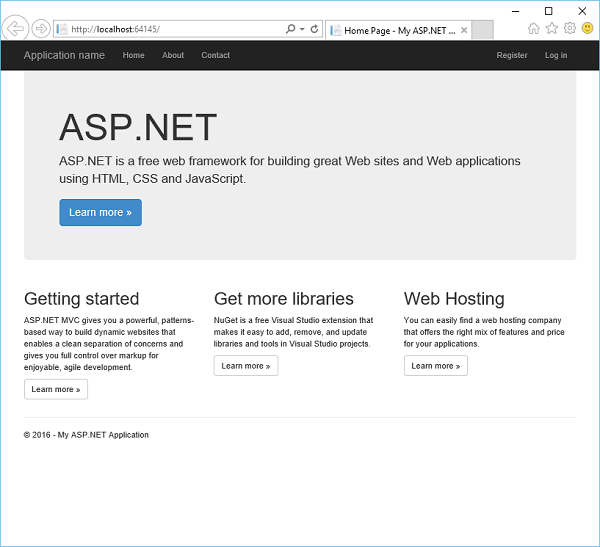Open the Contact nav menu item
The height and width of the screenshot is (547, 600).
216,55
